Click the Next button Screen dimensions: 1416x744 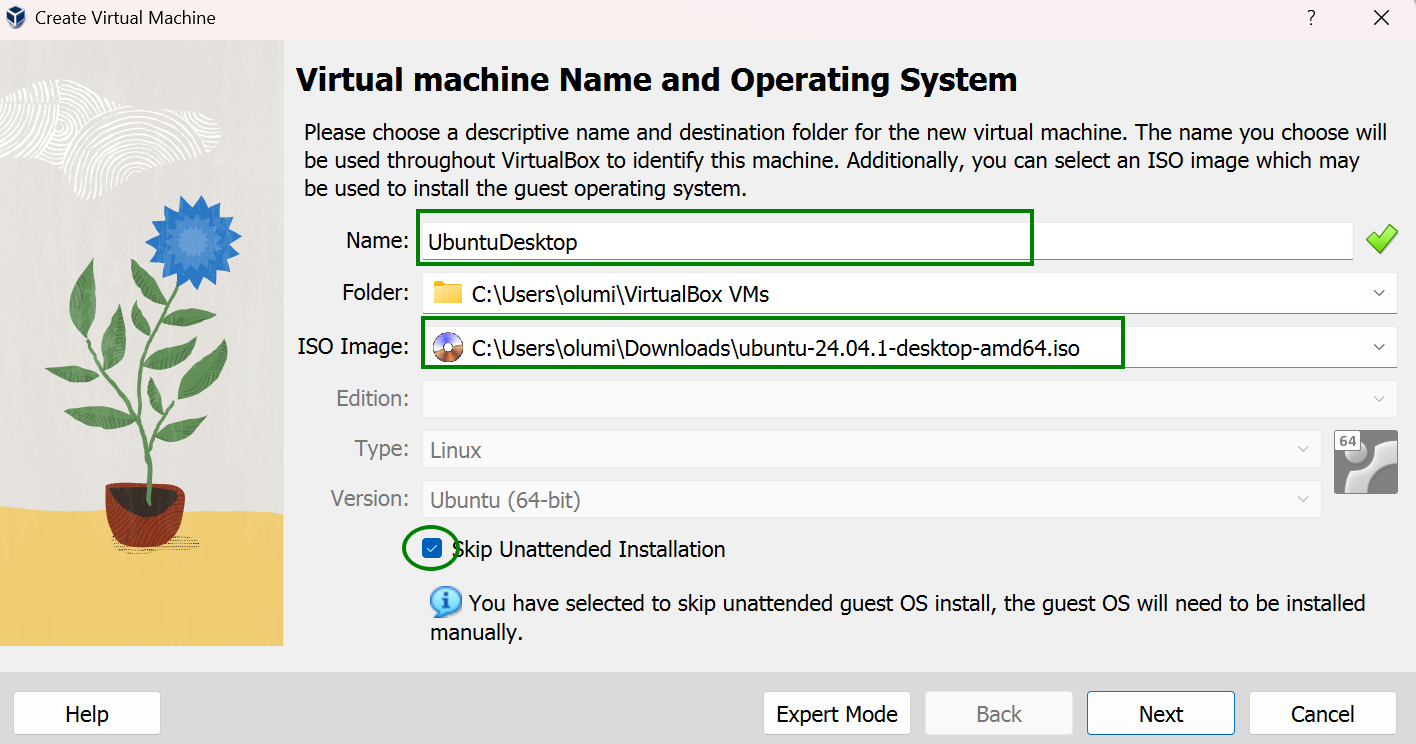(1161, 714)
